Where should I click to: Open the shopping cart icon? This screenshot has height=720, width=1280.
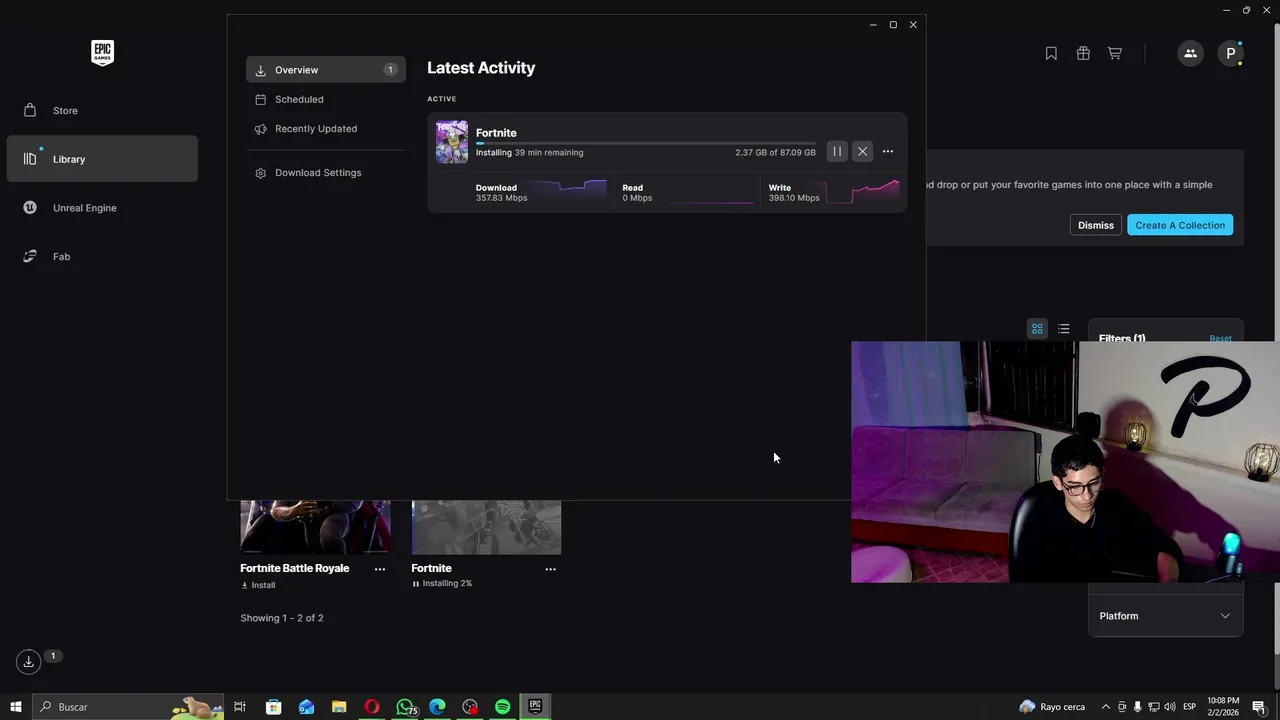[x=1114, y=54]
